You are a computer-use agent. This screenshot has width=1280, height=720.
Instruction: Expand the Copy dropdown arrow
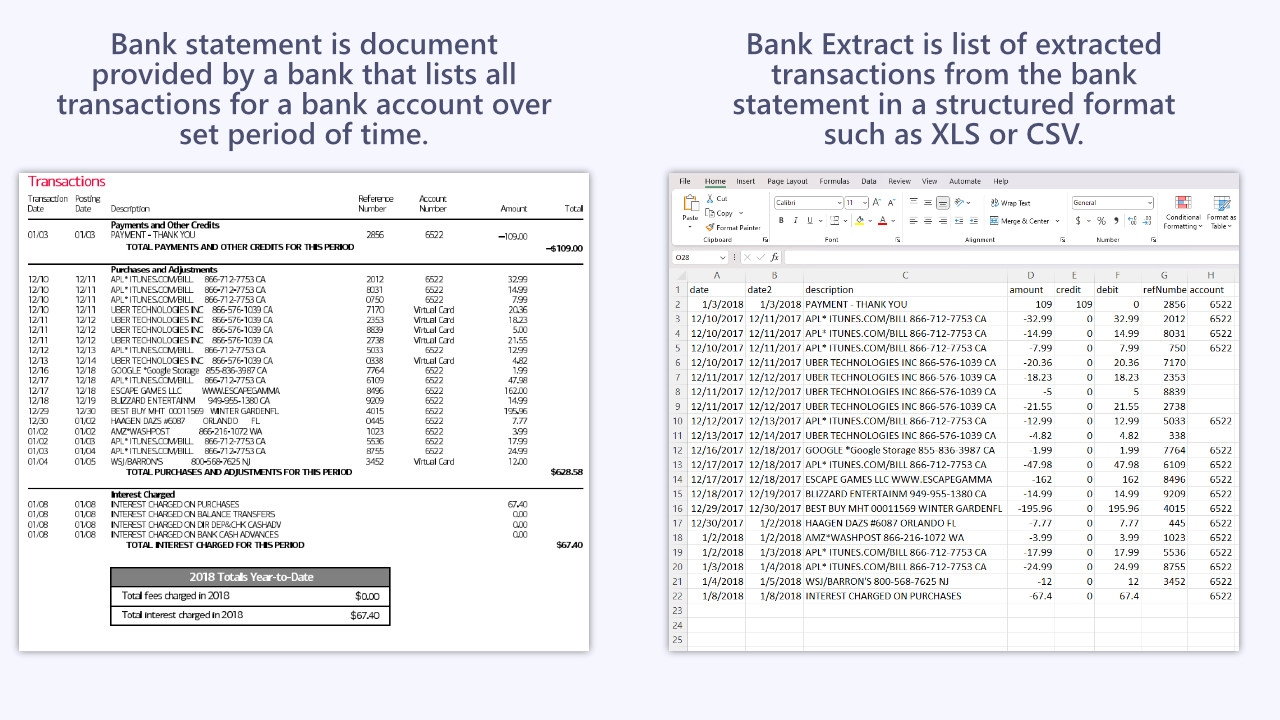[741, 213]
